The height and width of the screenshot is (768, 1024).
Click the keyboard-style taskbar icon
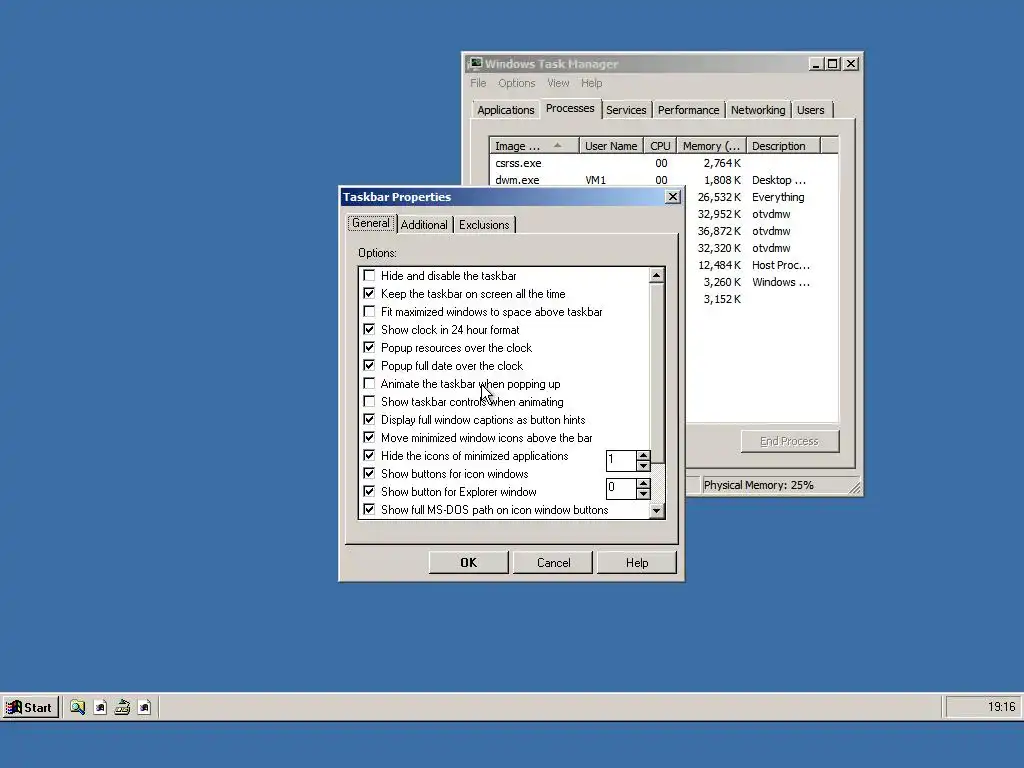tap(122, 707)
